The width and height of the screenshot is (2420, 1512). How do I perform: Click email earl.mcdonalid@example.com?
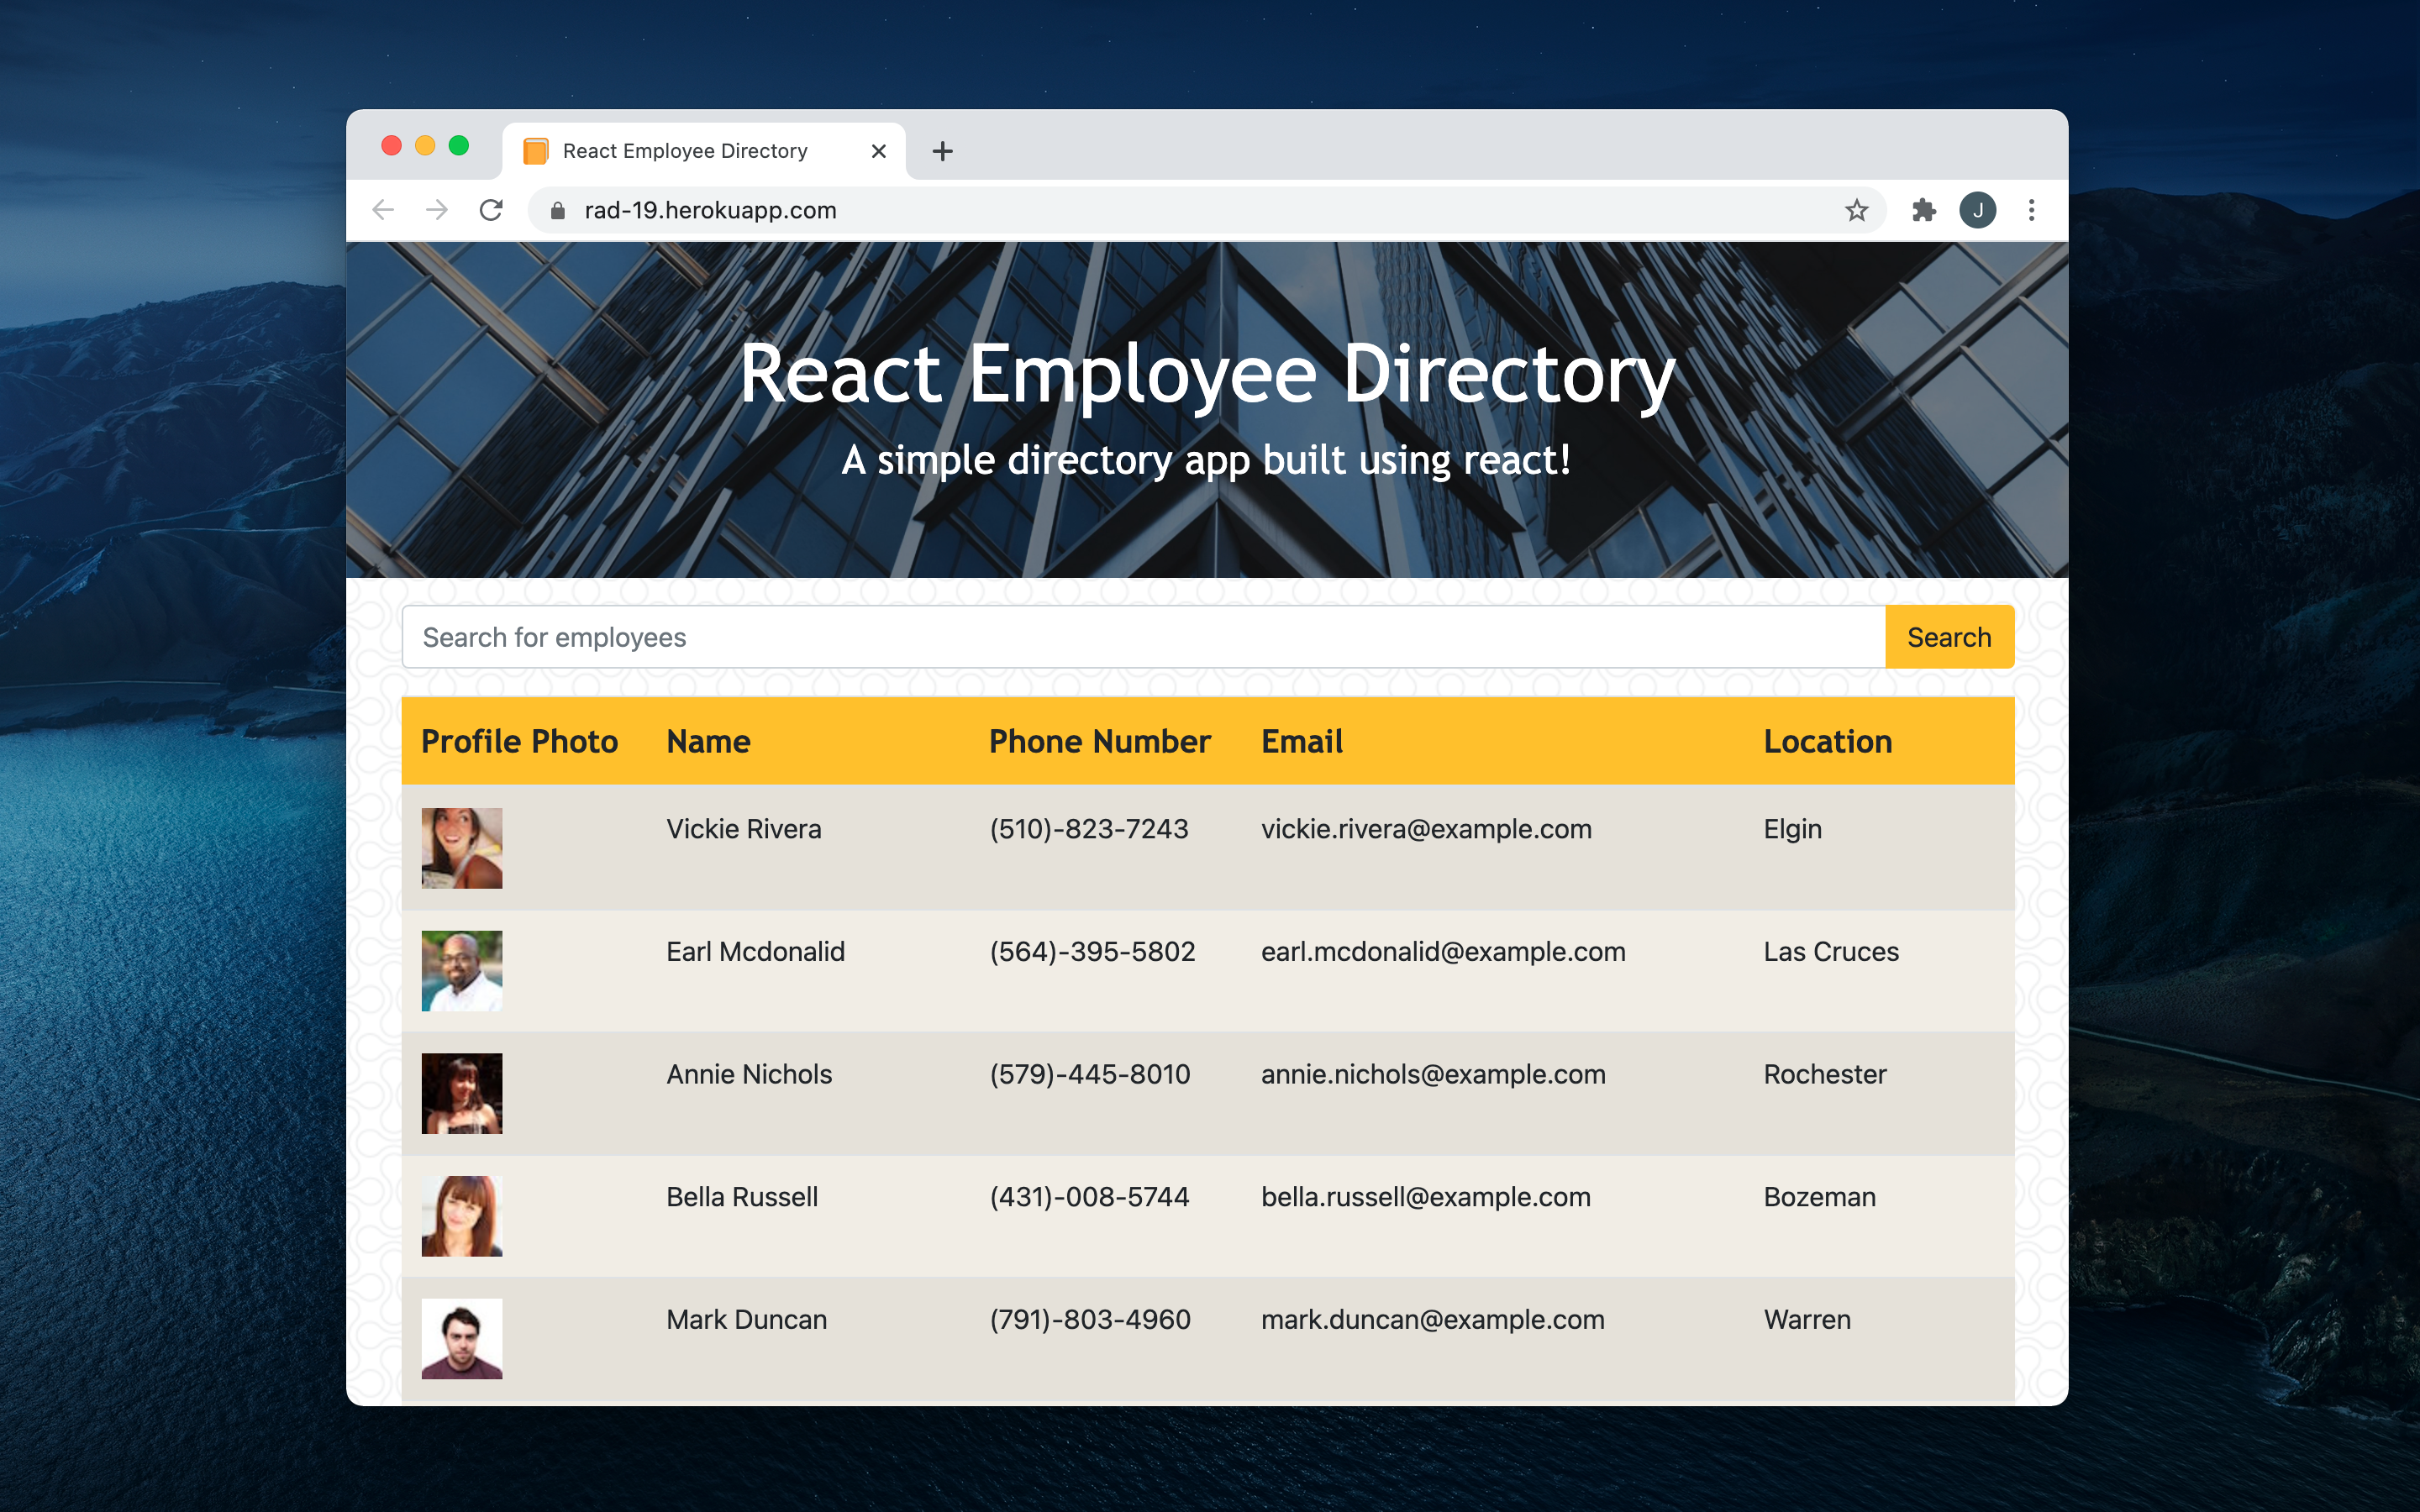click(x=1443, y=952)
